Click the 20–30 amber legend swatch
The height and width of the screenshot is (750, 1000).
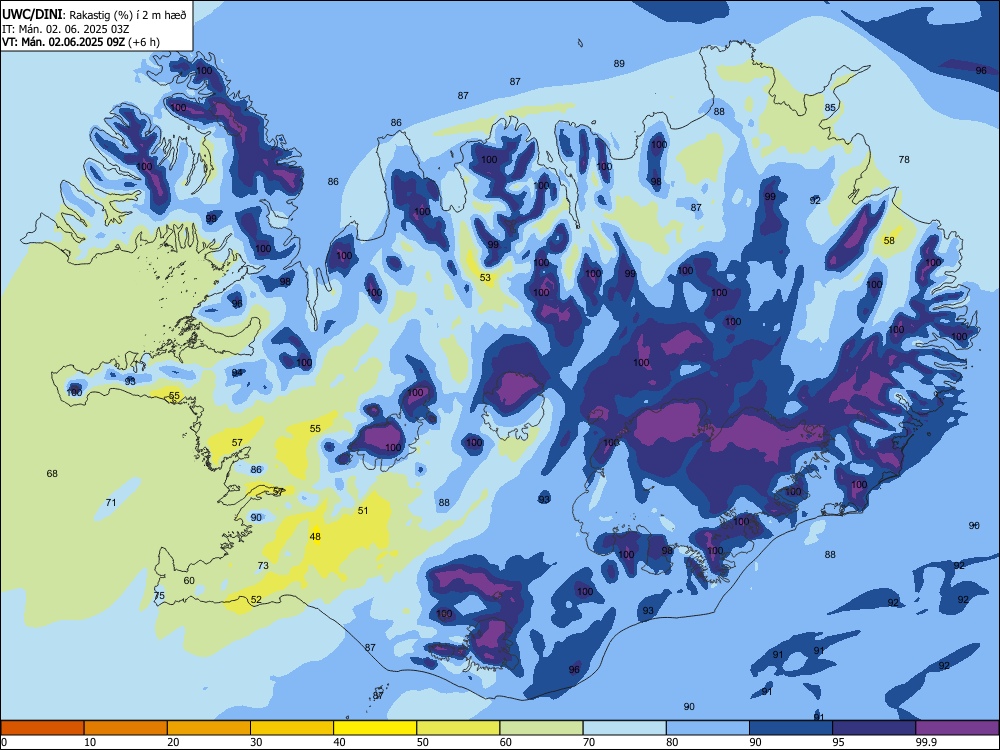pyautogui.click(x=209, y=728)
